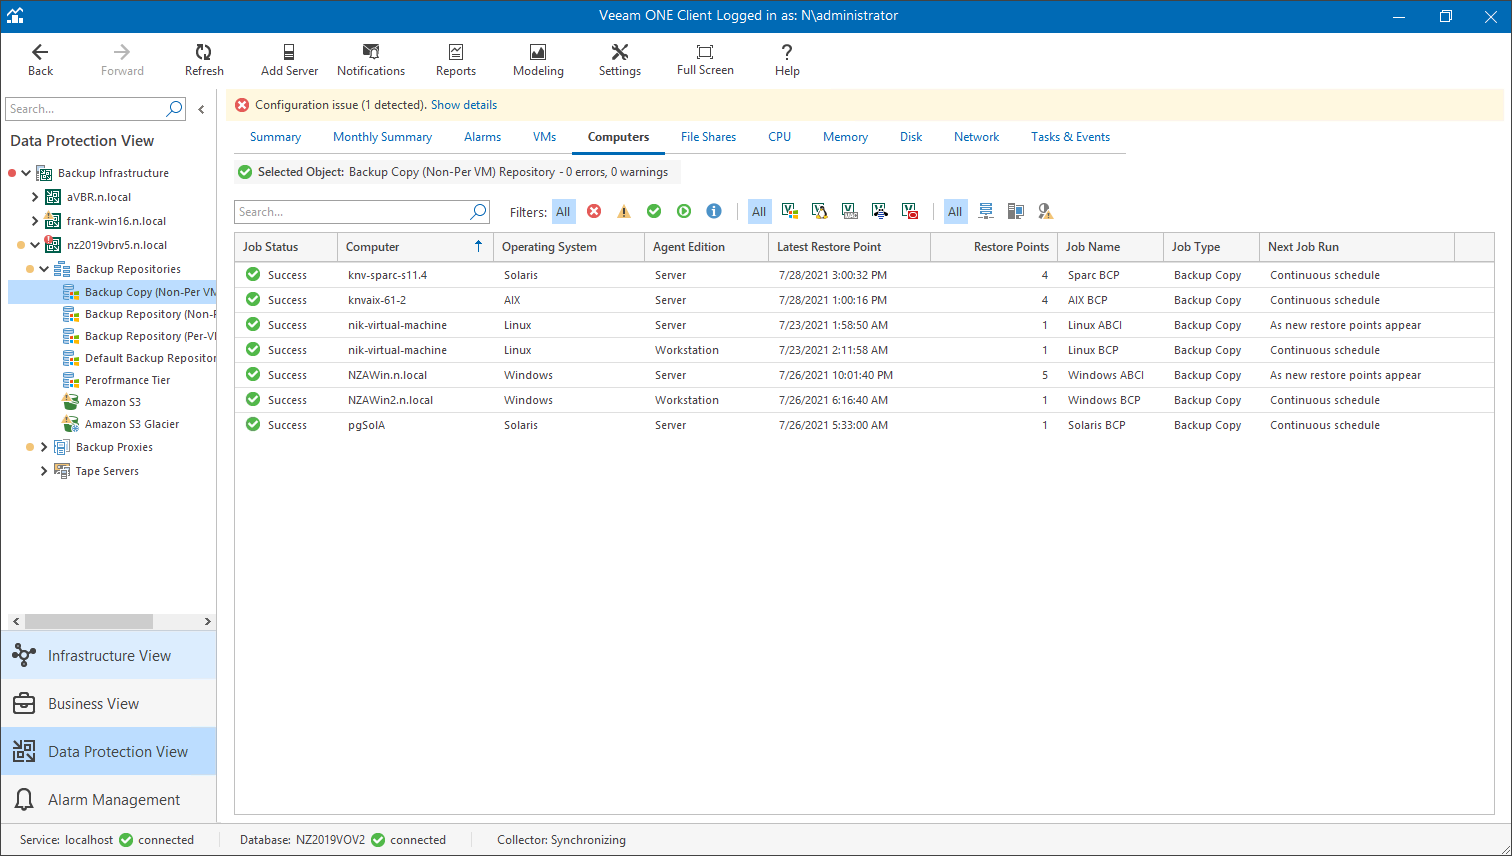Open the VMs tab
The height and width of the screenshot is (856, 1512).
545,137
